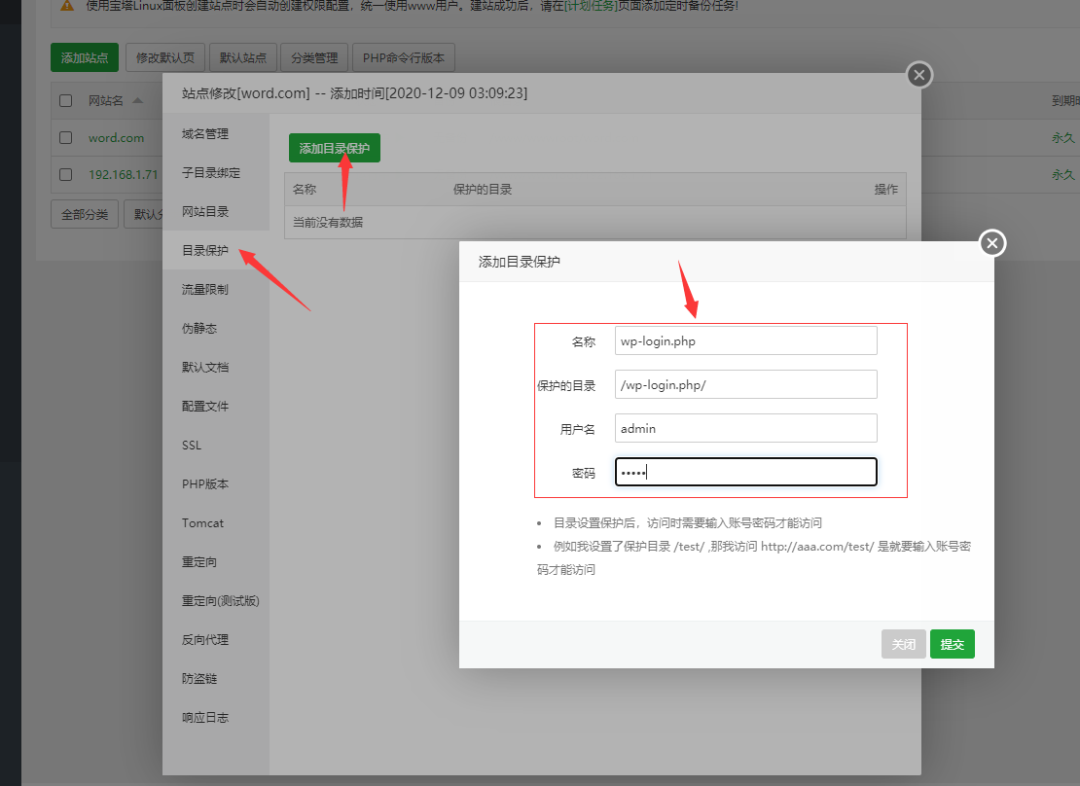The image size is (1080, 786).
Task: Switch to the 域名管理 tab
Action: pyautogui.click(x=205, y=134)
